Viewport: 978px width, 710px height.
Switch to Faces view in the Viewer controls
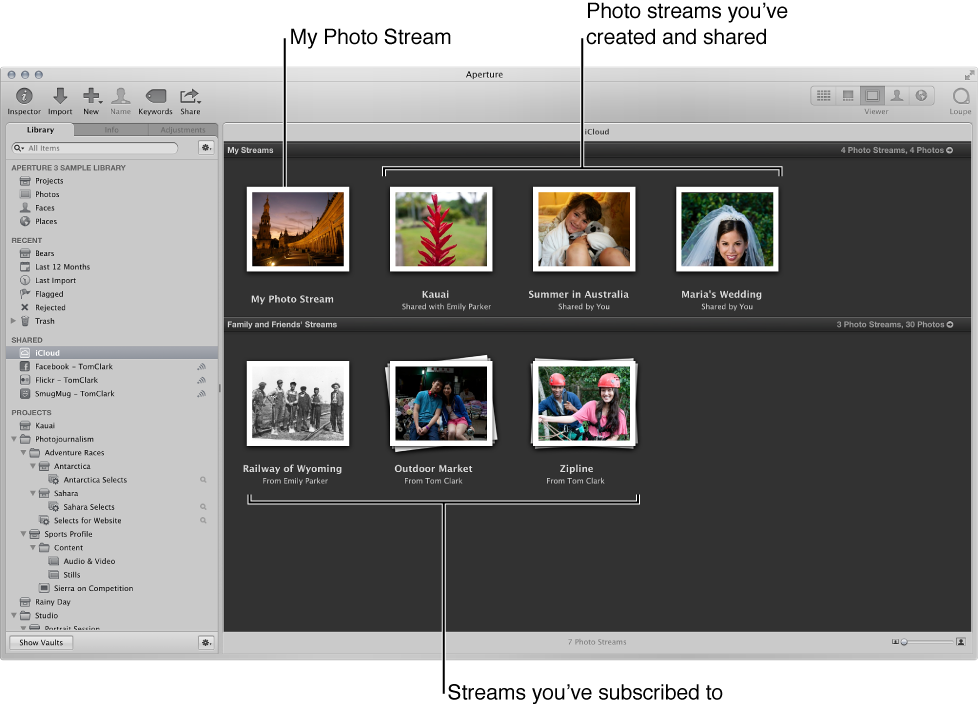click(895, 94)
